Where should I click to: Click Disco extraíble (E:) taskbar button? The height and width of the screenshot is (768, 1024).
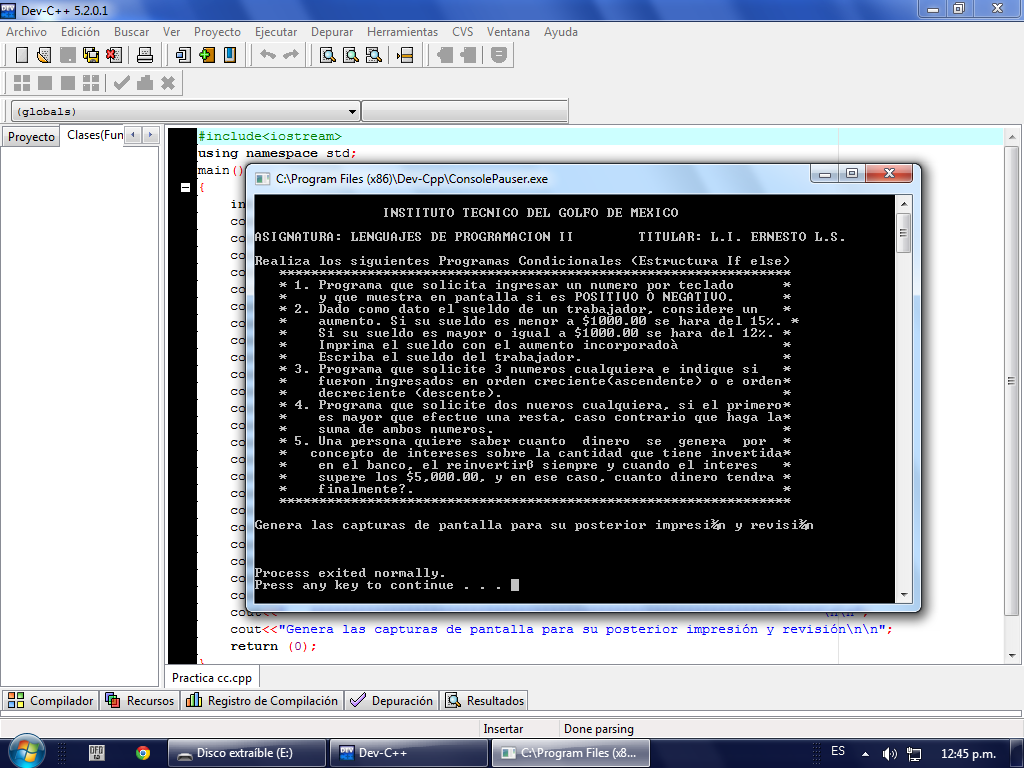247,752
